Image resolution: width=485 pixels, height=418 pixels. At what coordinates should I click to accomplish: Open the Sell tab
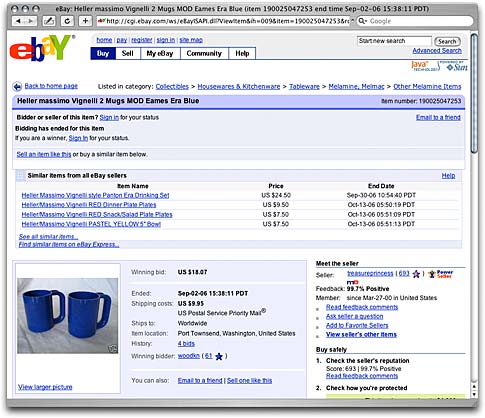[x=127, y=53]
